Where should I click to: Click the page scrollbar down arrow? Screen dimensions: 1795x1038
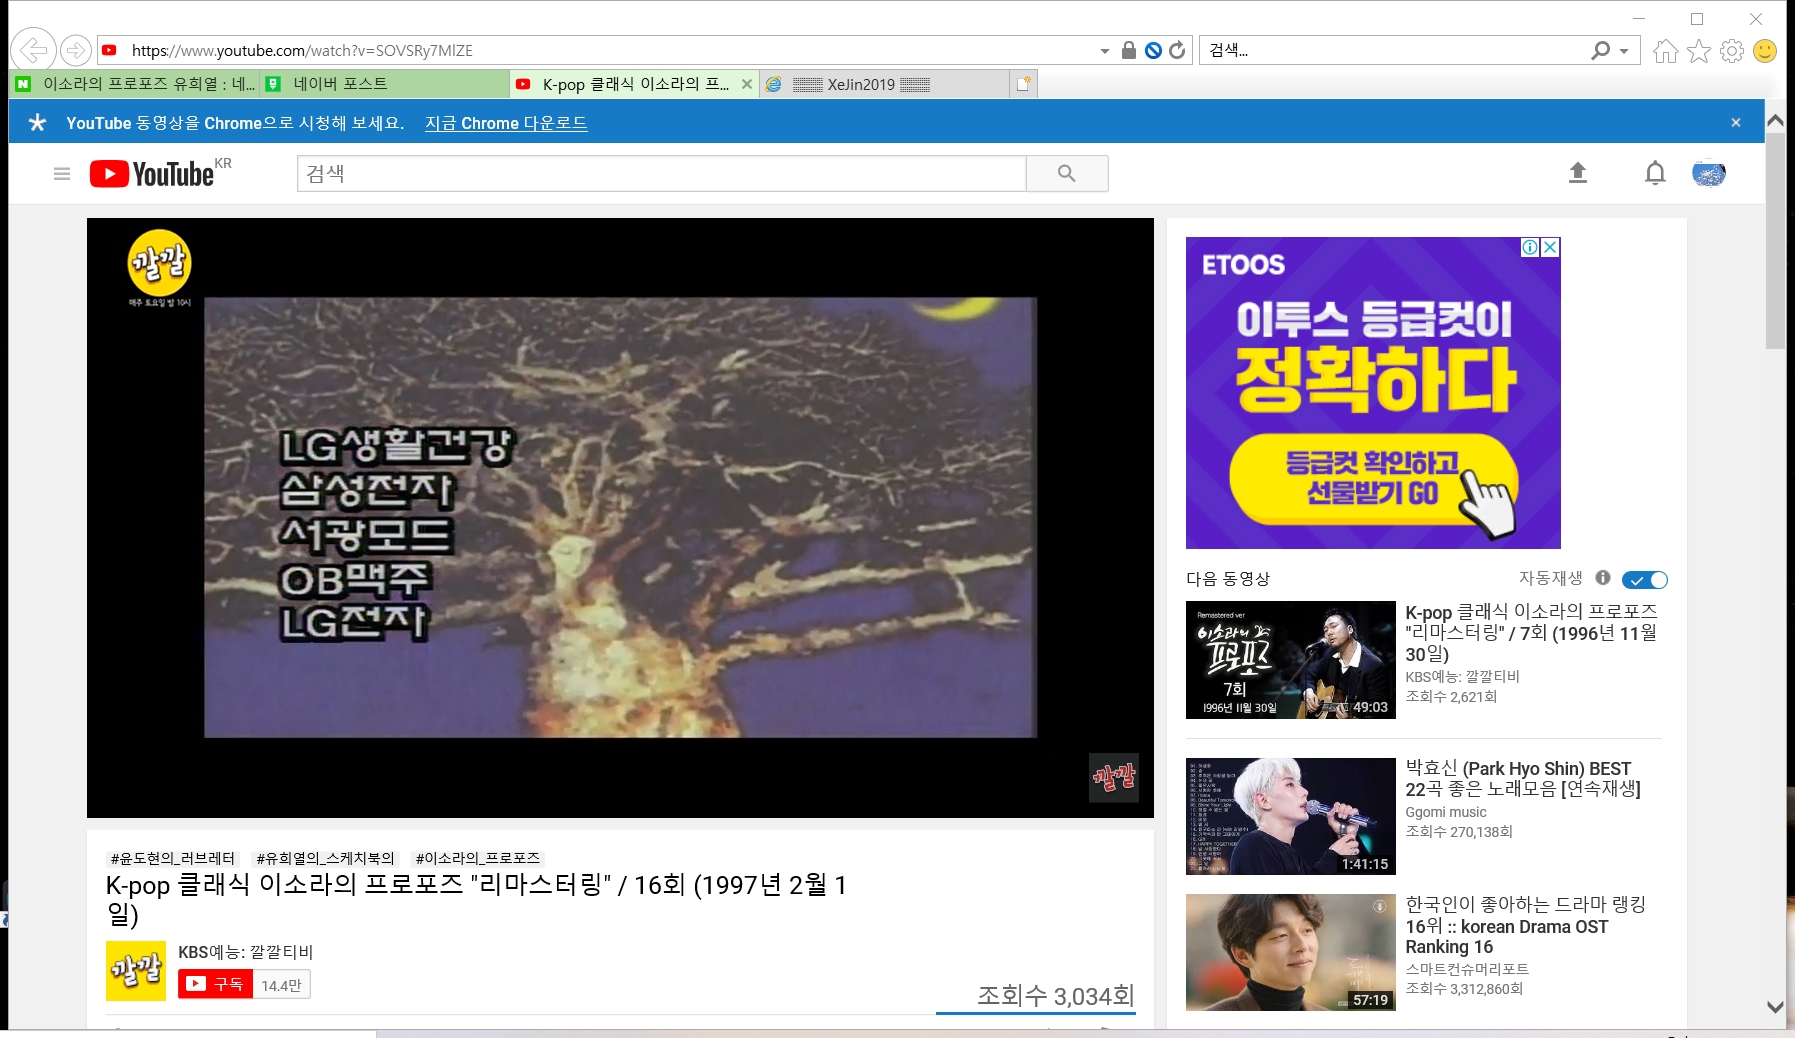click(1775, 1007)
